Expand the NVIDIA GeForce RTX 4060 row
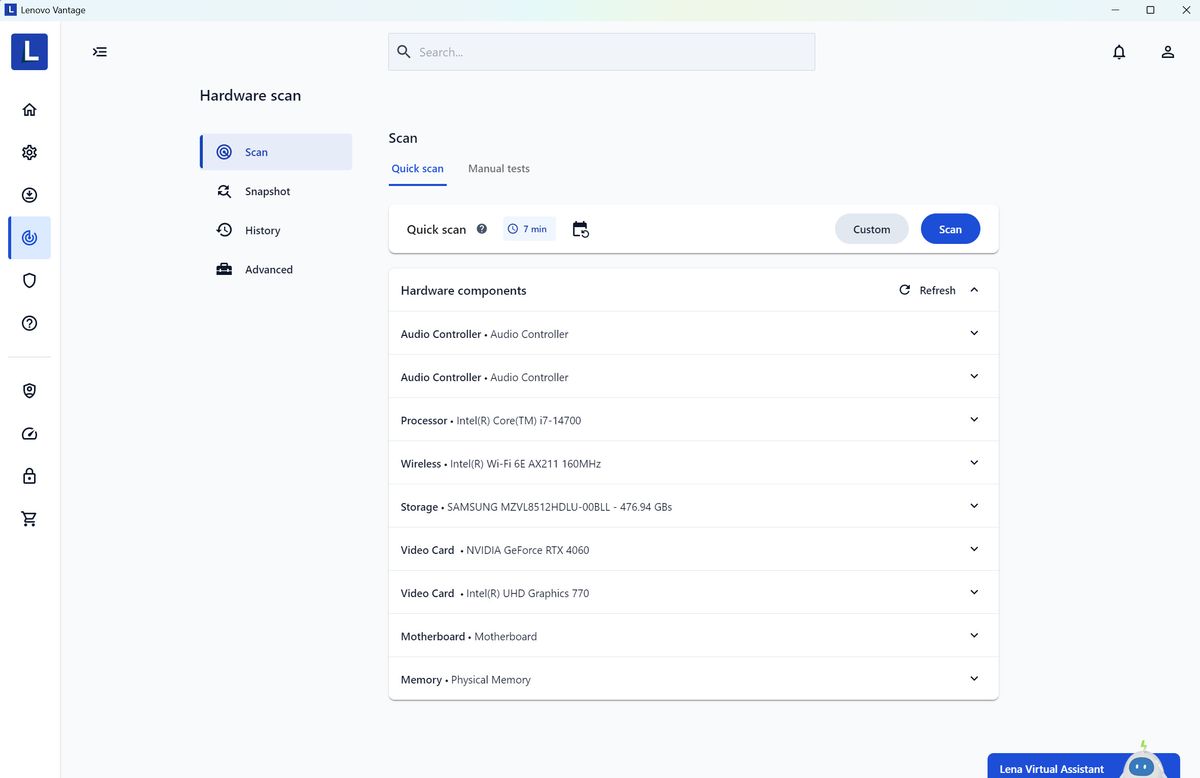This screenshot has height=778, width=1200. click(x=693, y=549)
